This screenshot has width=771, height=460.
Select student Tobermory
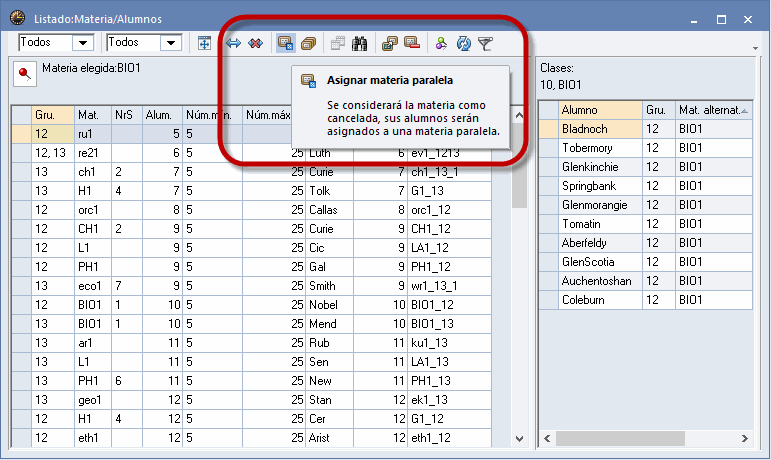coord(600,148)
